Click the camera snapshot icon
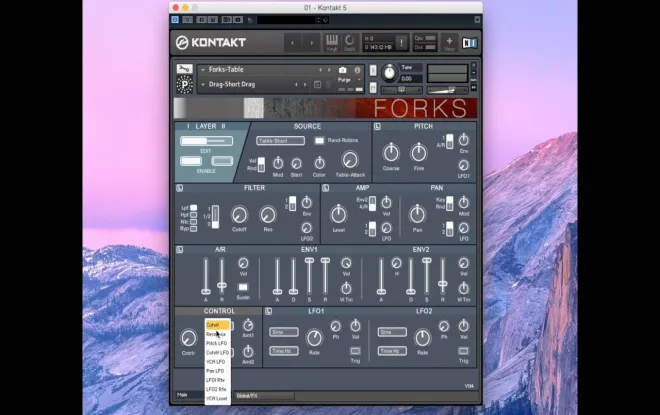Viewport: 660px width, 415px height. click(x=343, y=70)
